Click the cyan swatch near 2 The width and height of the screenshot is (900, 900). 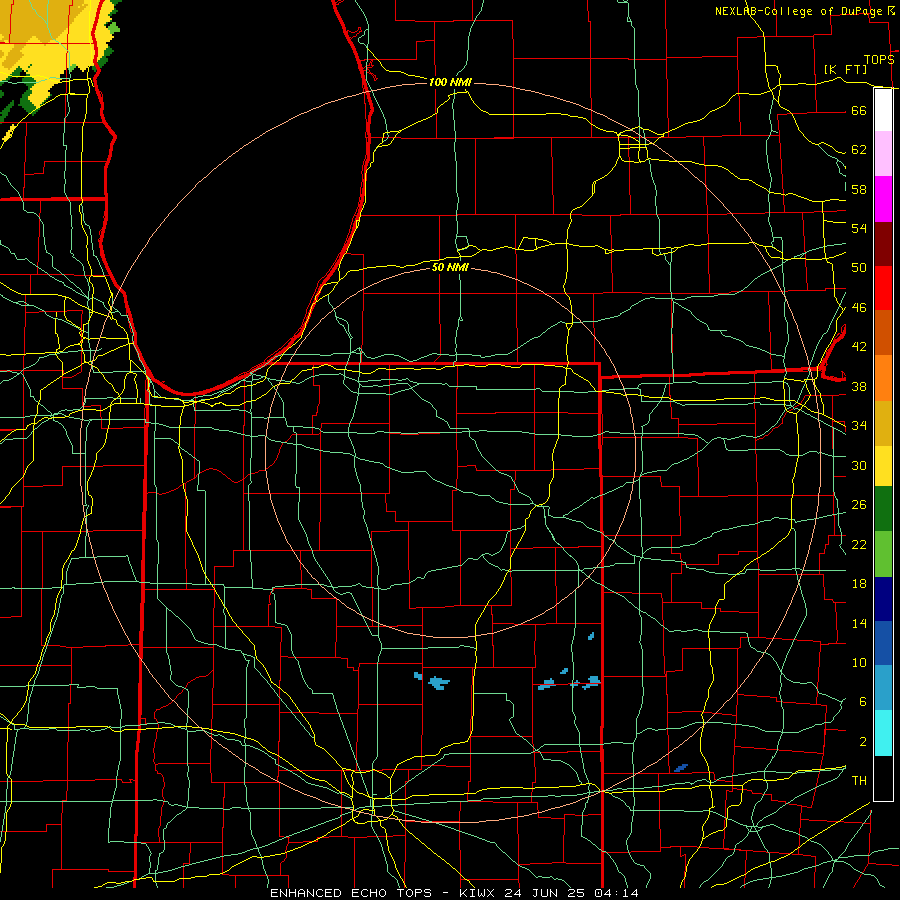(x=883, y=733)
